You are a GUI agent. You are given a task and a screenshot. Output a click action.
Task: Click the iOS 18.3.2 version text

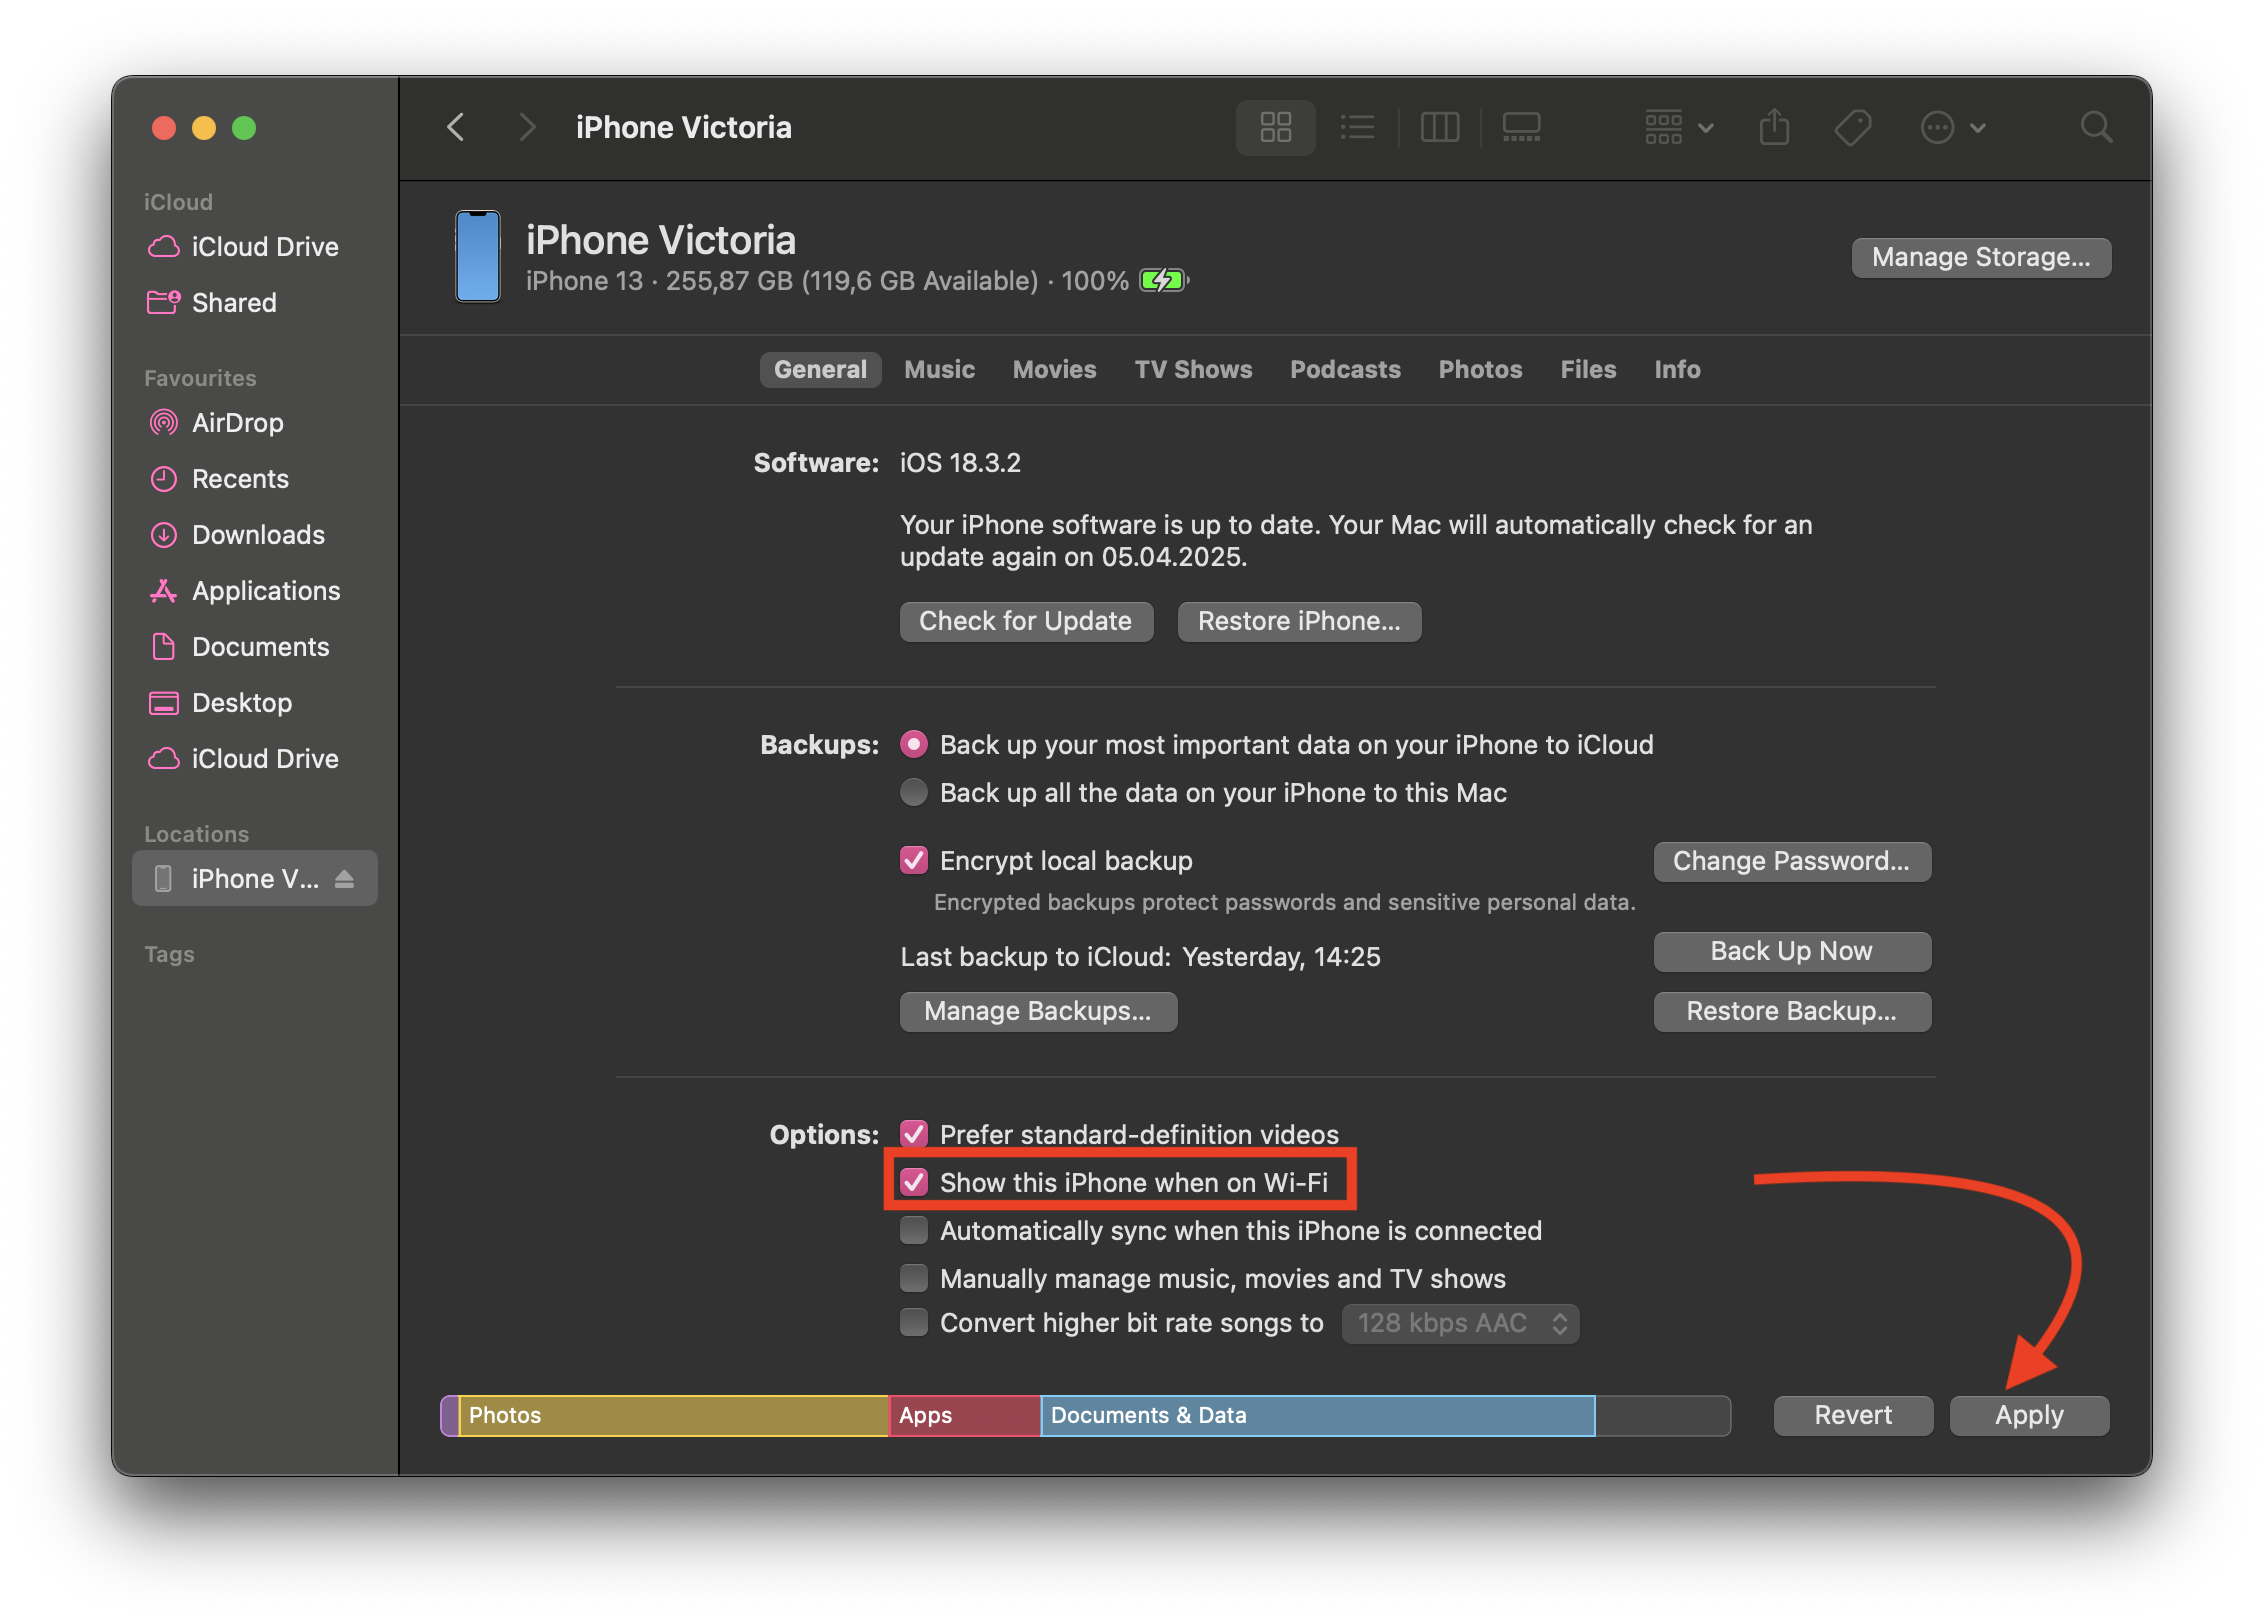coord(960,463)
